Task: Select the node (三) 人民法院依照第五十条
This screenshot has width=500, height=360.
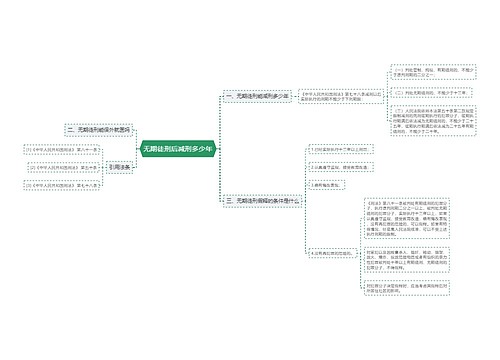Action: (433, 120)
